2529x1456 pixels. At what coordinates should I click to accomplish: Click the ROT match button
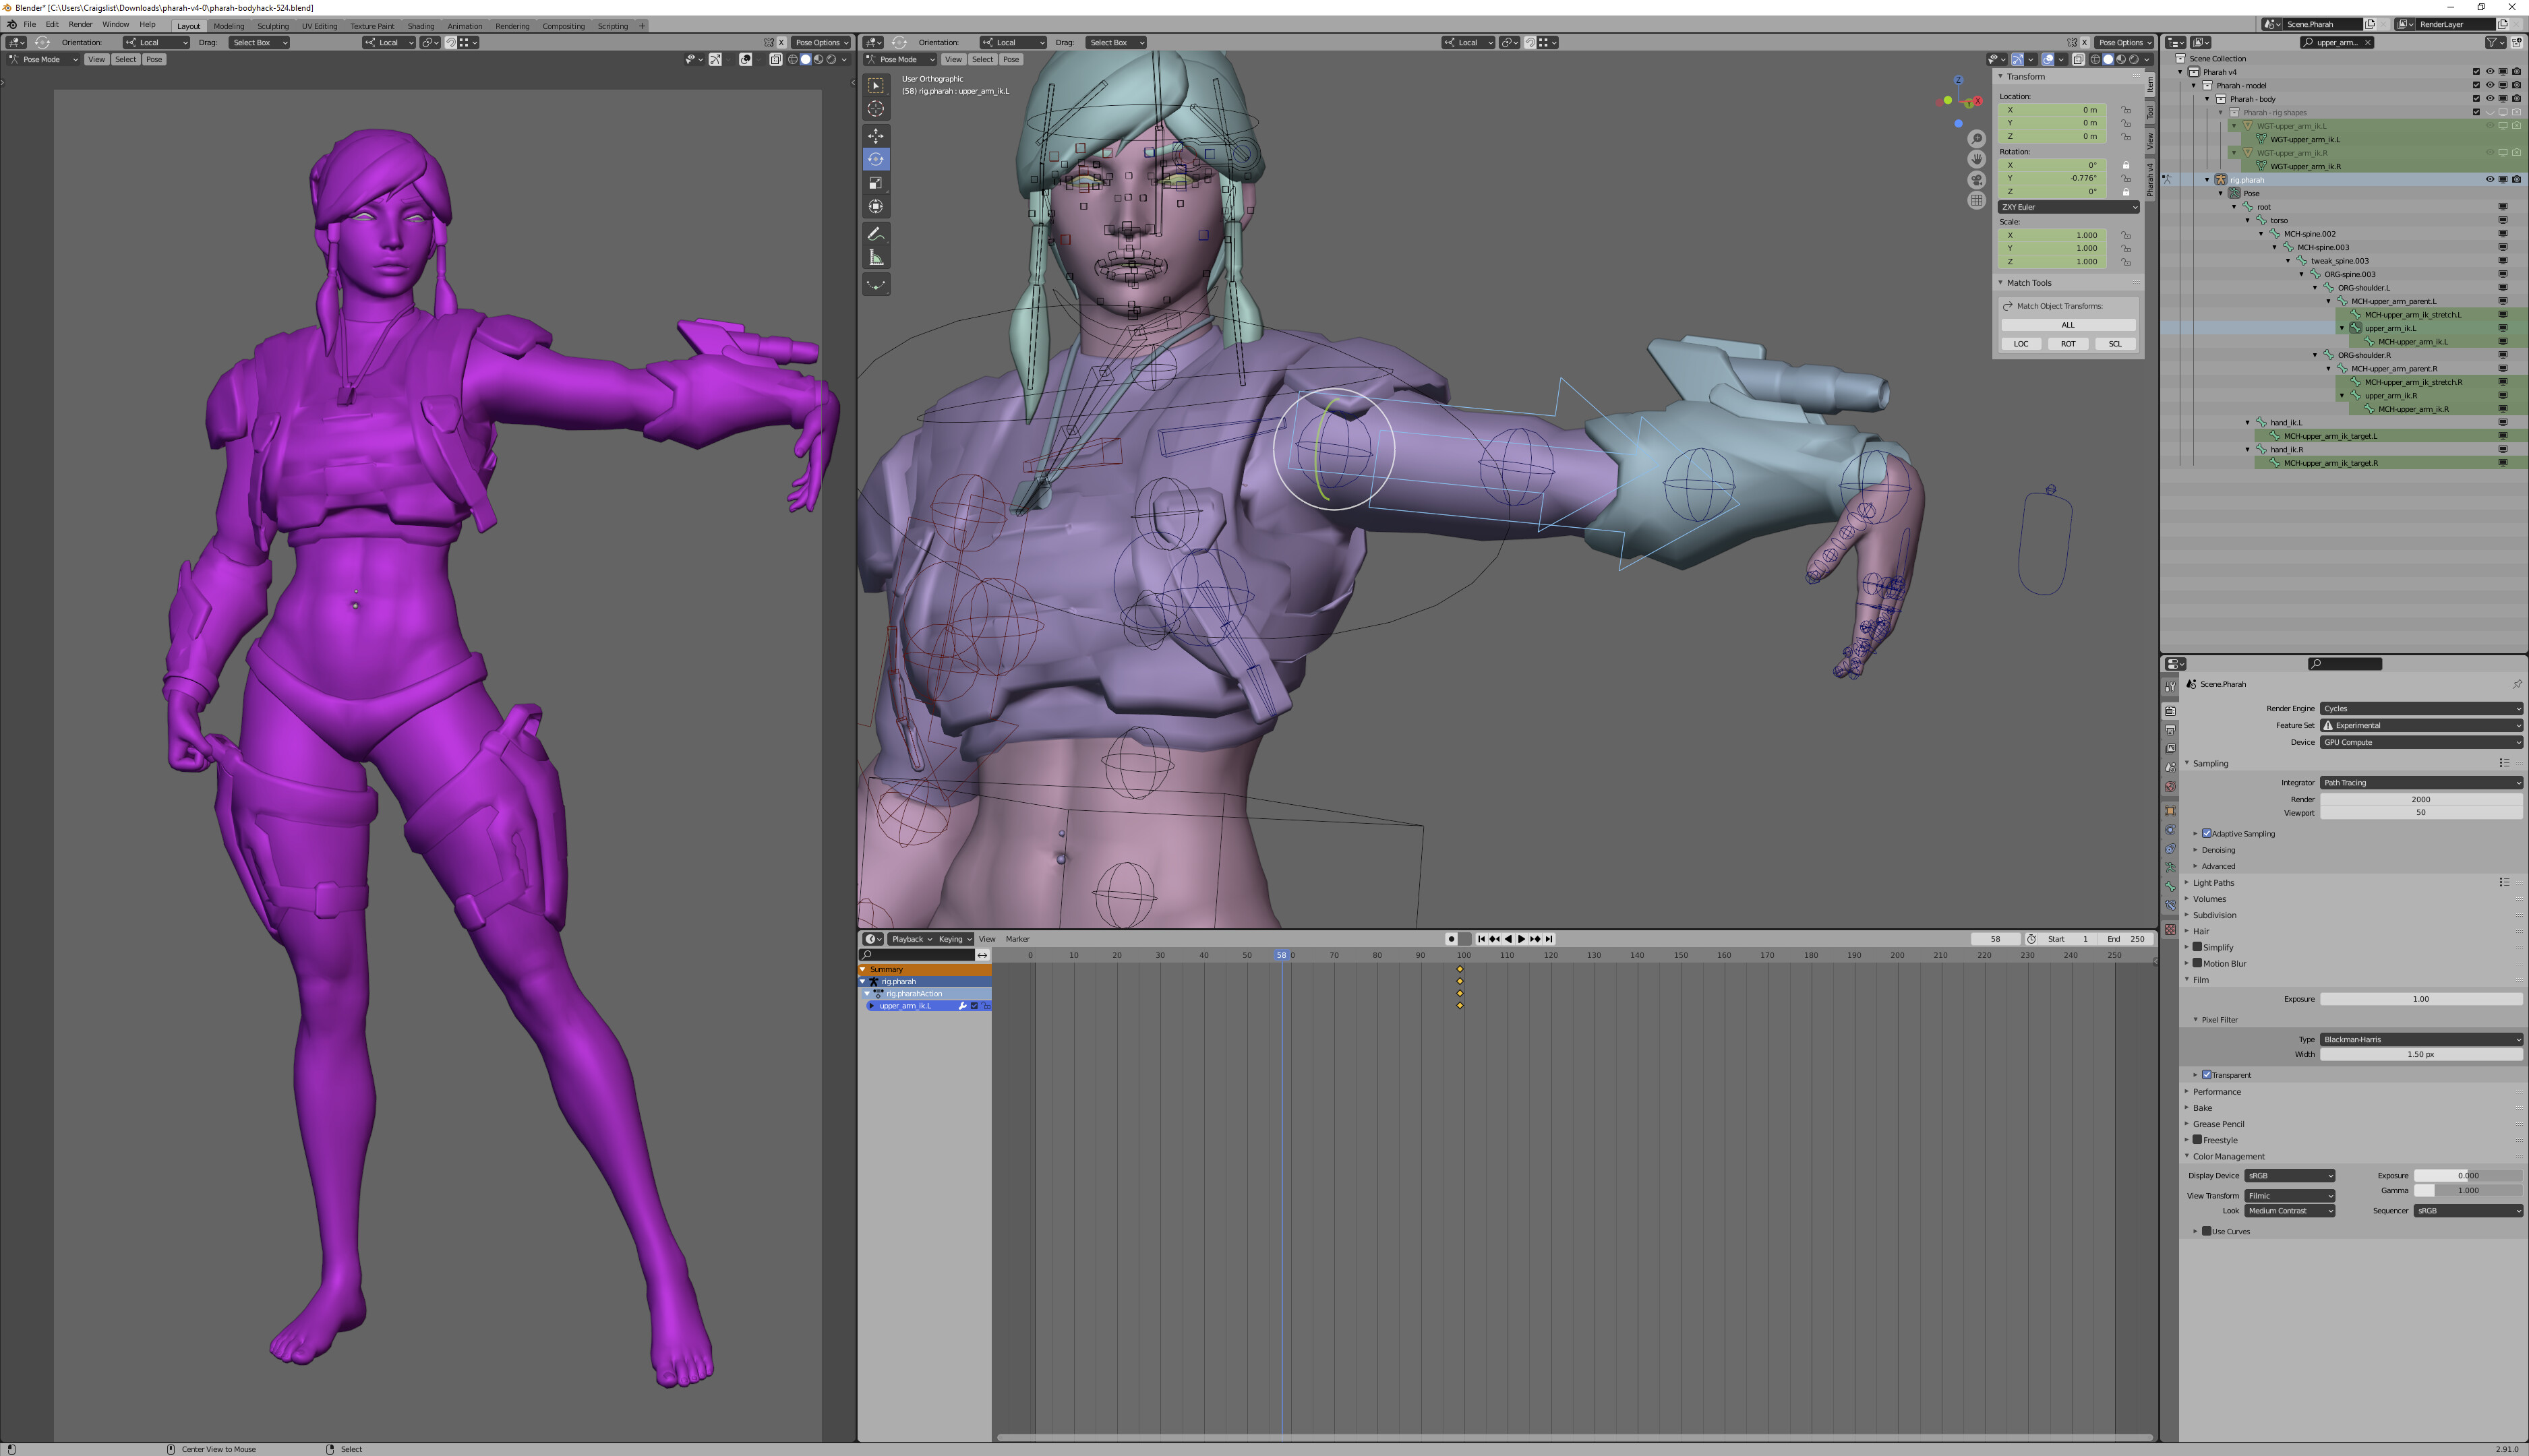point(2068,344)
